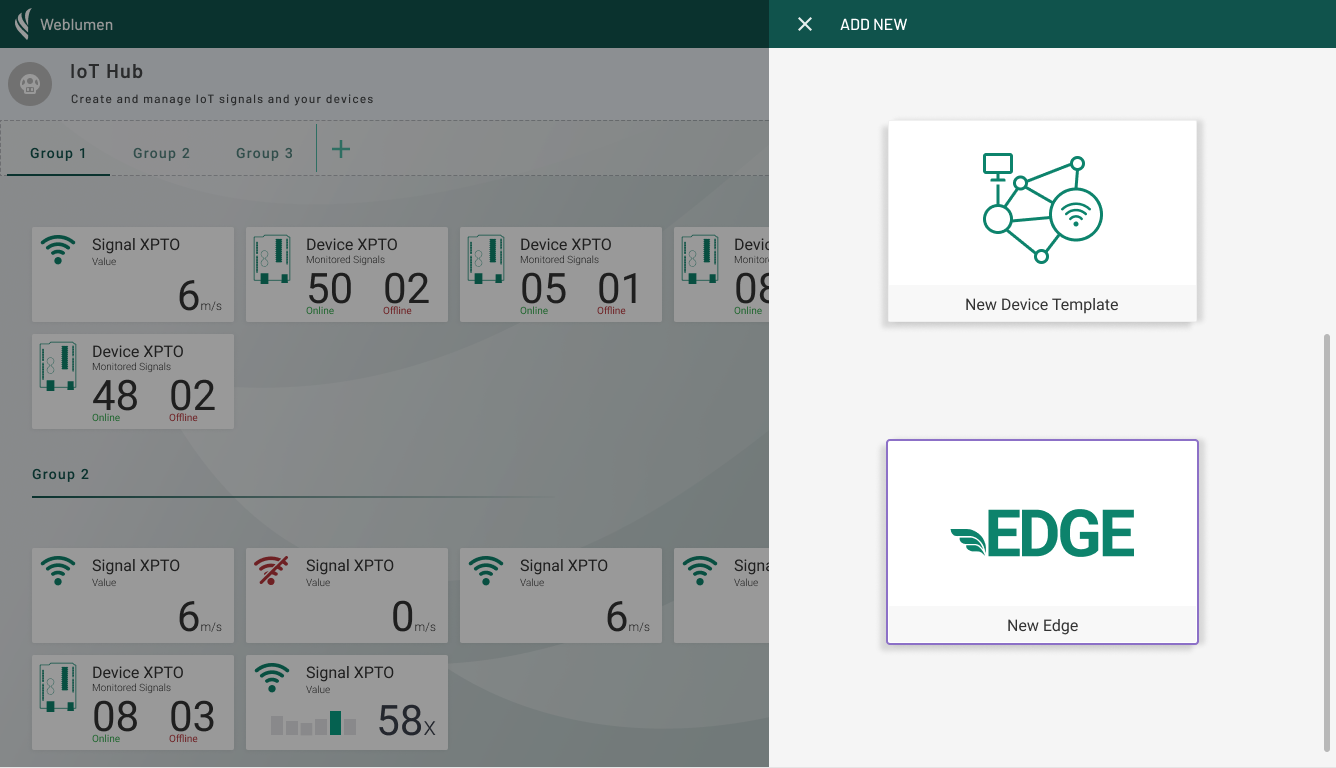1336x768 pixels.
Task: Click the "Weblumen" brand name
Action: coord(77,24)
